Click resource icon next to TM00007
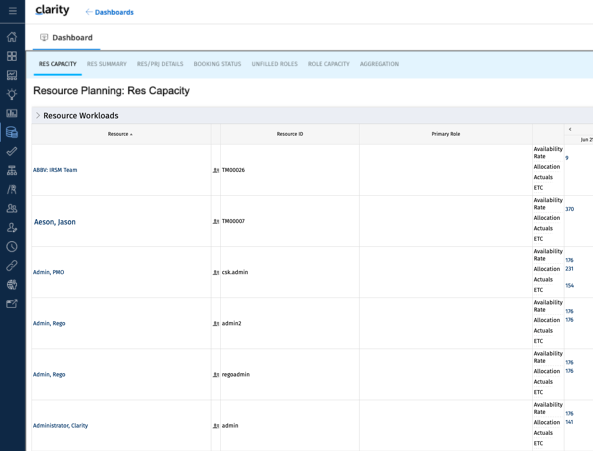 point(216,222)
